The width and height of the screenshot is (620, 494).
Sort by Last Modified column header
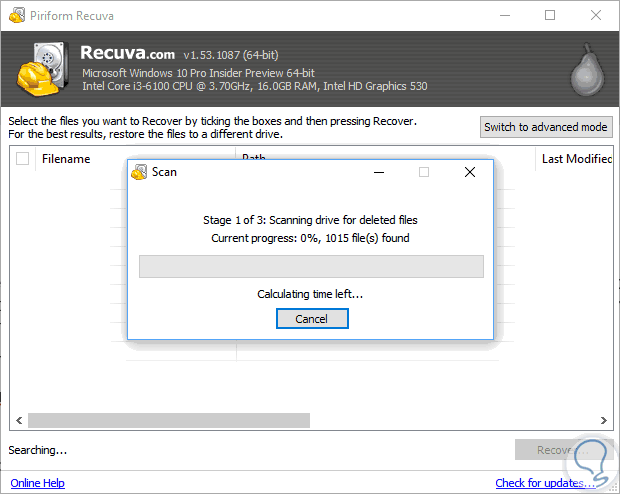(577, 159)
